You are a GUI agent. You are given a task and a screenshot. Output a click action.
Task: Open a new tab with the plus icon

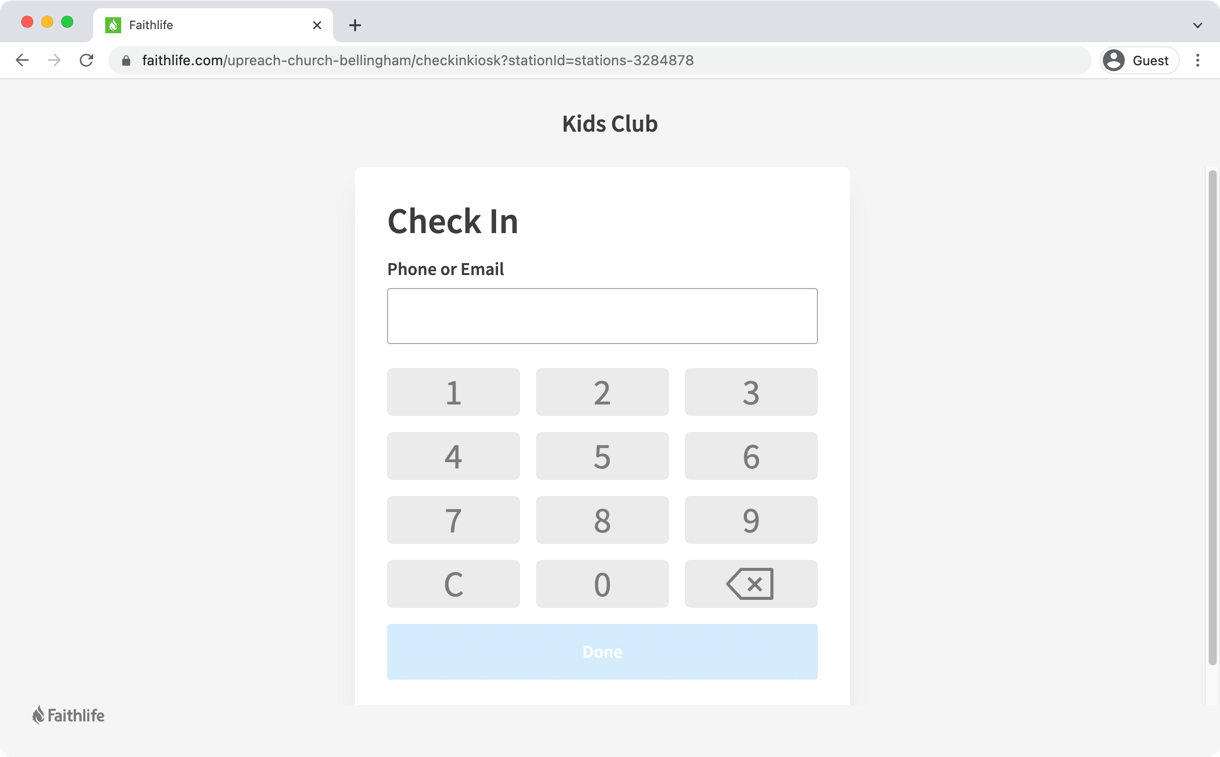[x=355, y=25]
